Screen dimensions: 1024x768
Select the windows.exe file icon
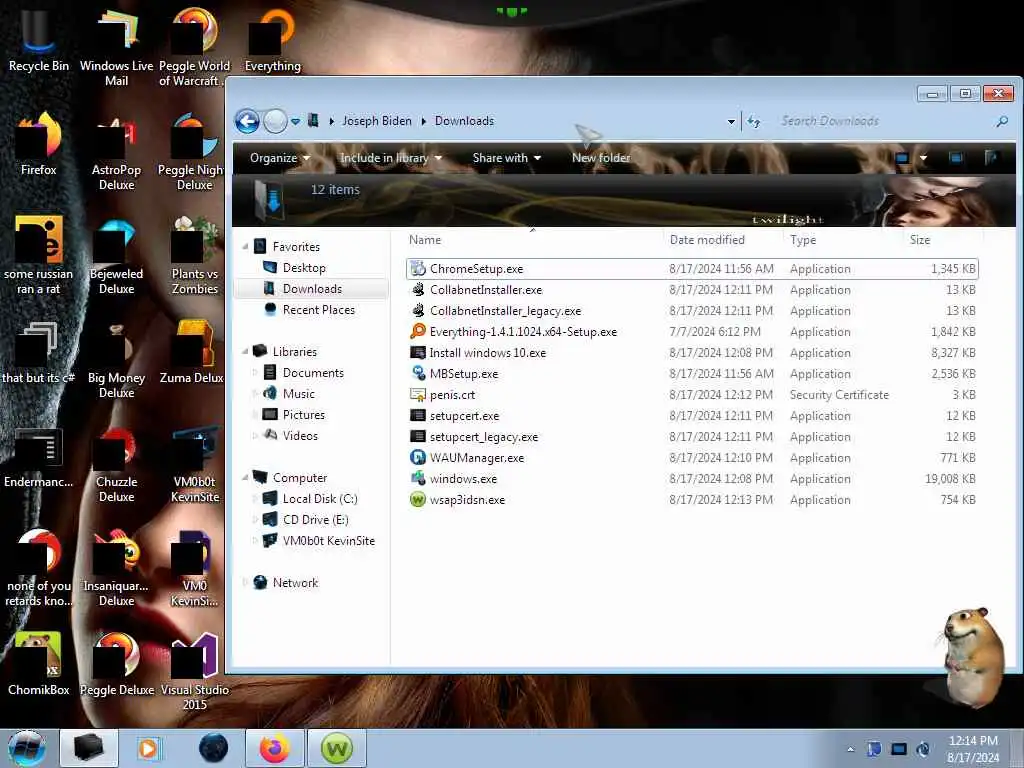pos(417,478)
